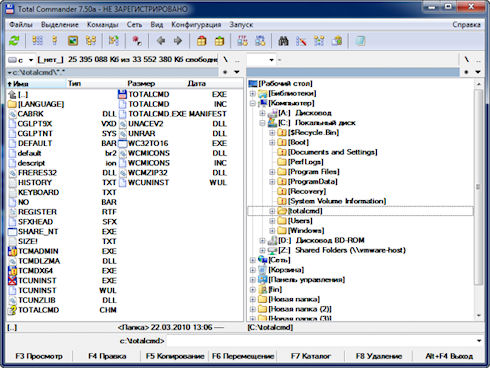The image size is (490, 368).
Task: Click the Unpack files toolbar icon
Action: (219, 41)
